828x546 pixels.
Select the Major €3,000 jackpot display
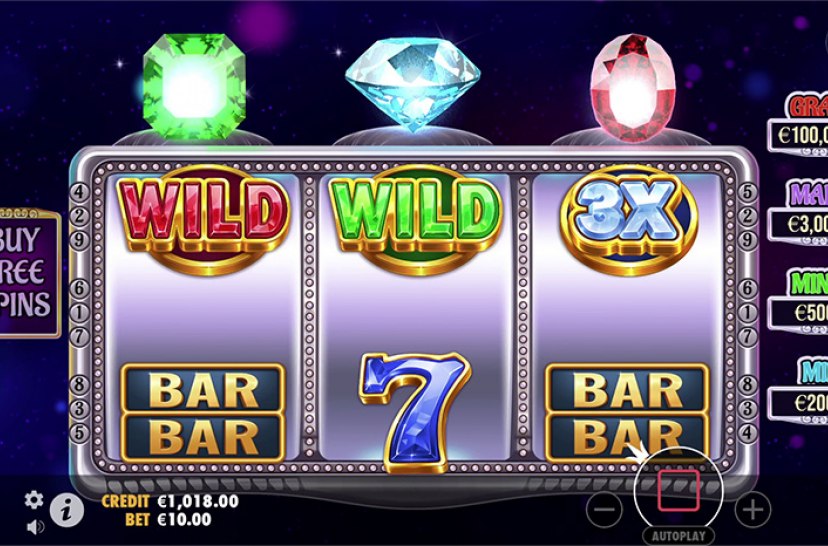tap(797, 212)
